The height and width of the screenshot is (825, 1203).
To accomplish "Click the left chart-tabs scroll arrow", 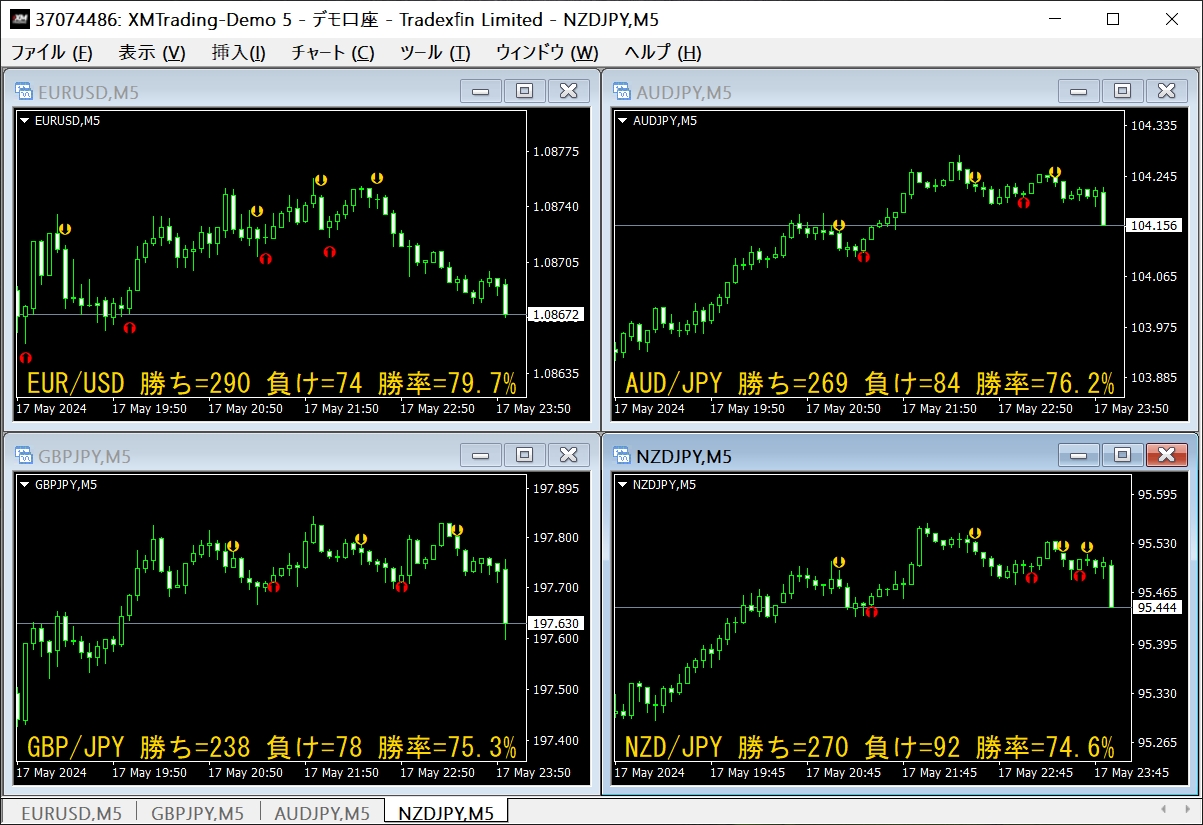I will coord(1161,809).
